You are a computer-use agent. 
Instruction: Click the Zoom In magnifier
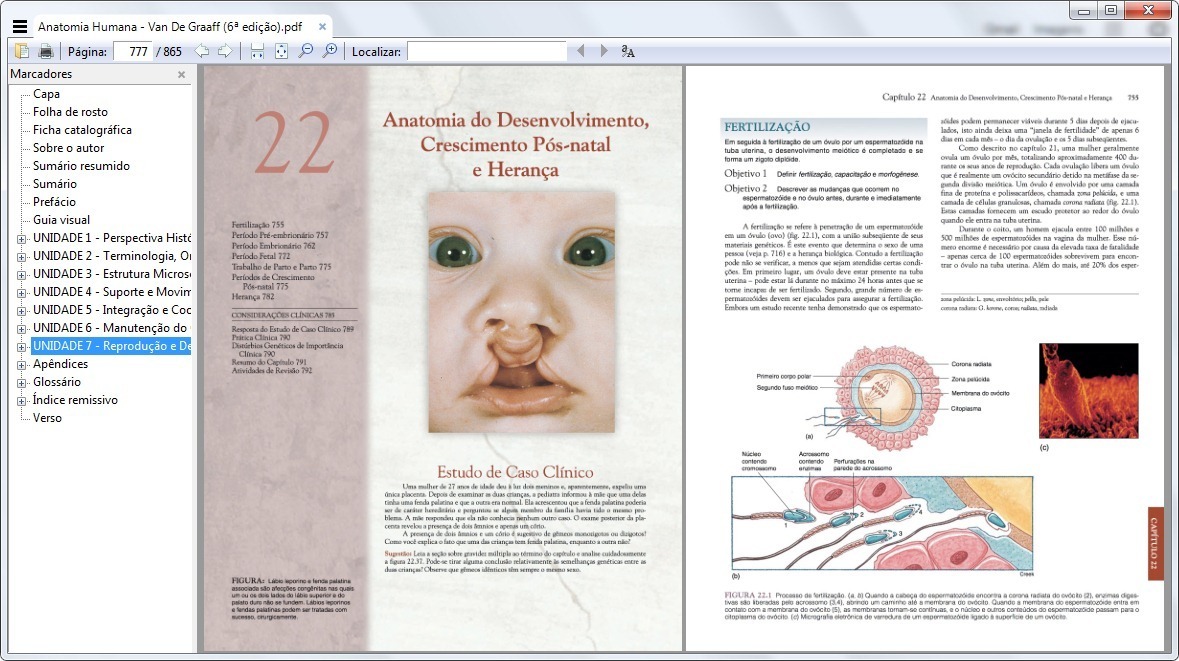(x=329, y=51)
